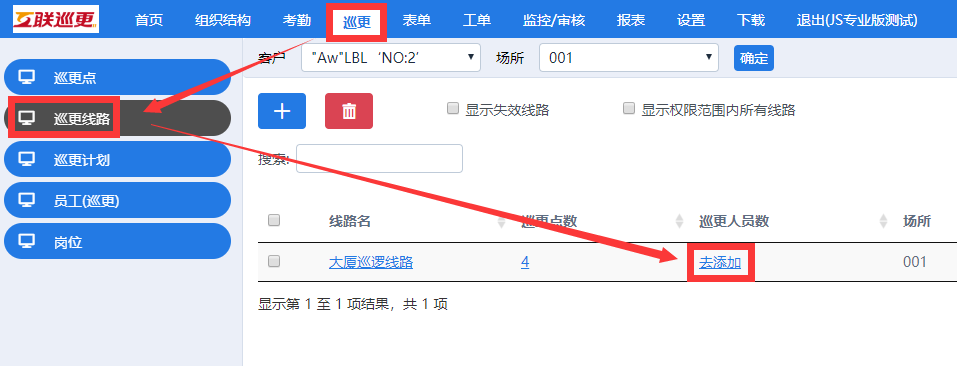
Task: Click 001 cell in 场所 column
Action: pyautogui.click(x=915, y=262)
